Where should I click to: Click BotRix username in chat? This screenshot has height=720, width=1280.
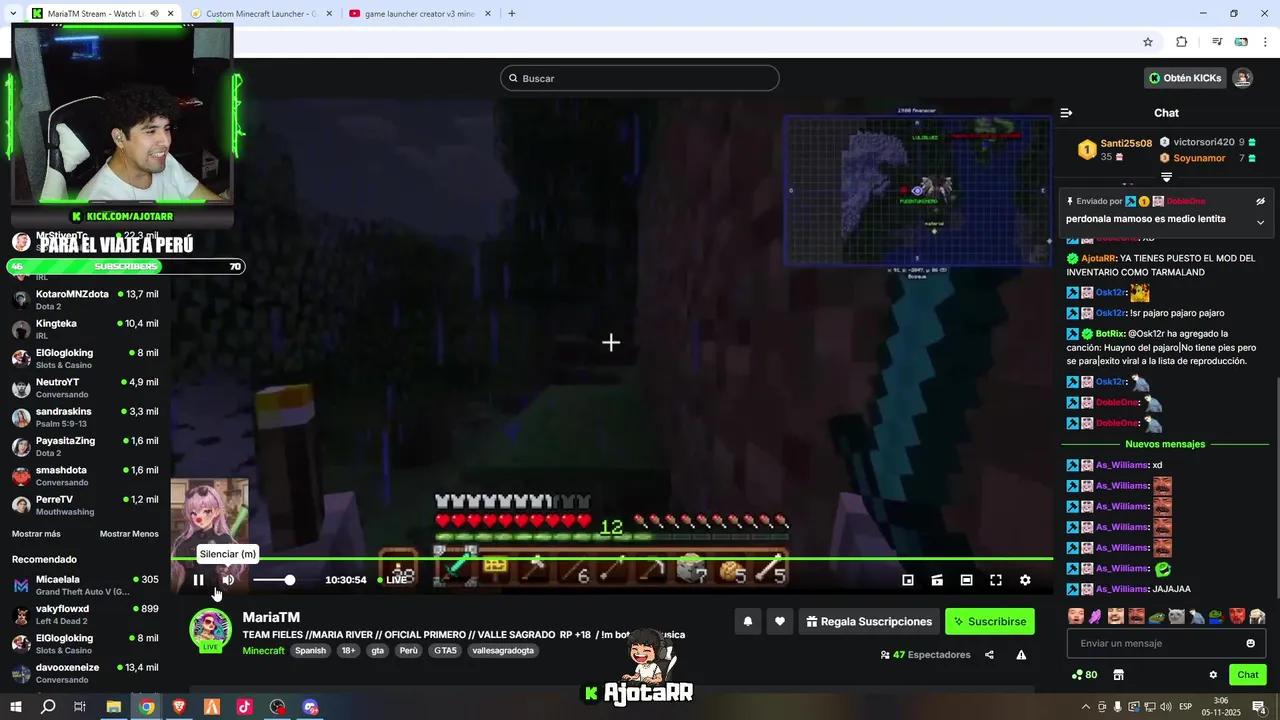click(x=1111, y=334)
